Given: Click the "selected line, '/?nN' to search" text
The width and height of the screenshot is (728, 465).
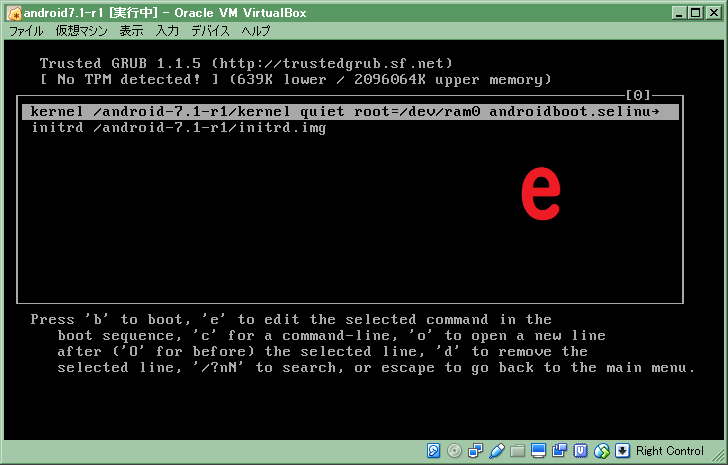Looking at the screenshot, I should coord(377,368).
